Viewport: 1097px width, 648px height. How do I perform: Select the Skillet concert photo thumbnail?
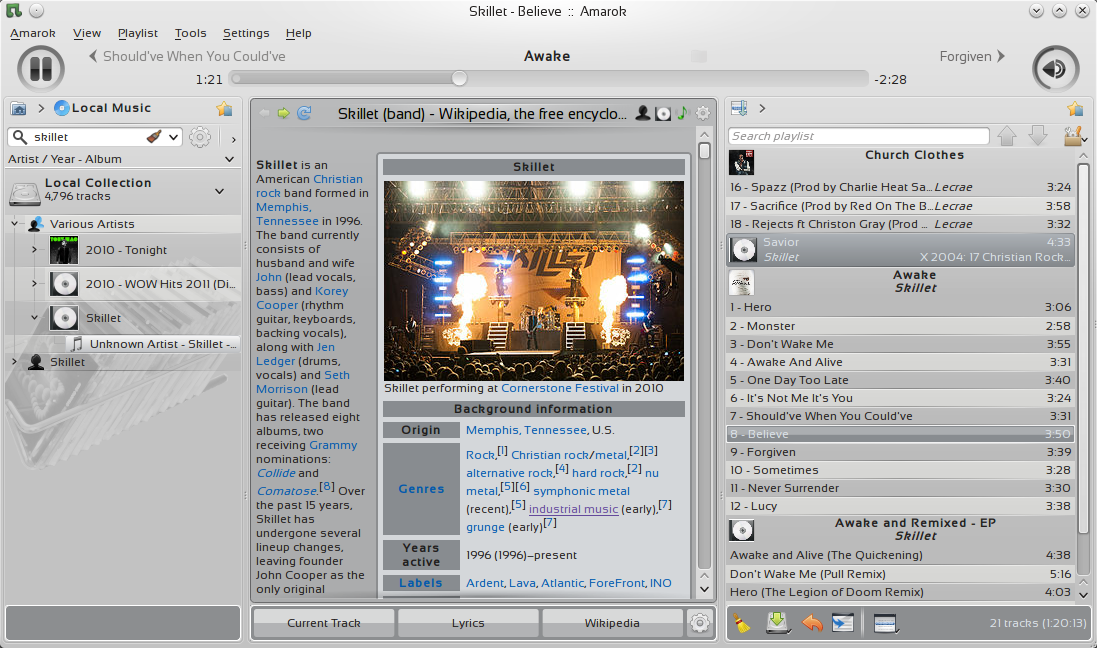534,281
